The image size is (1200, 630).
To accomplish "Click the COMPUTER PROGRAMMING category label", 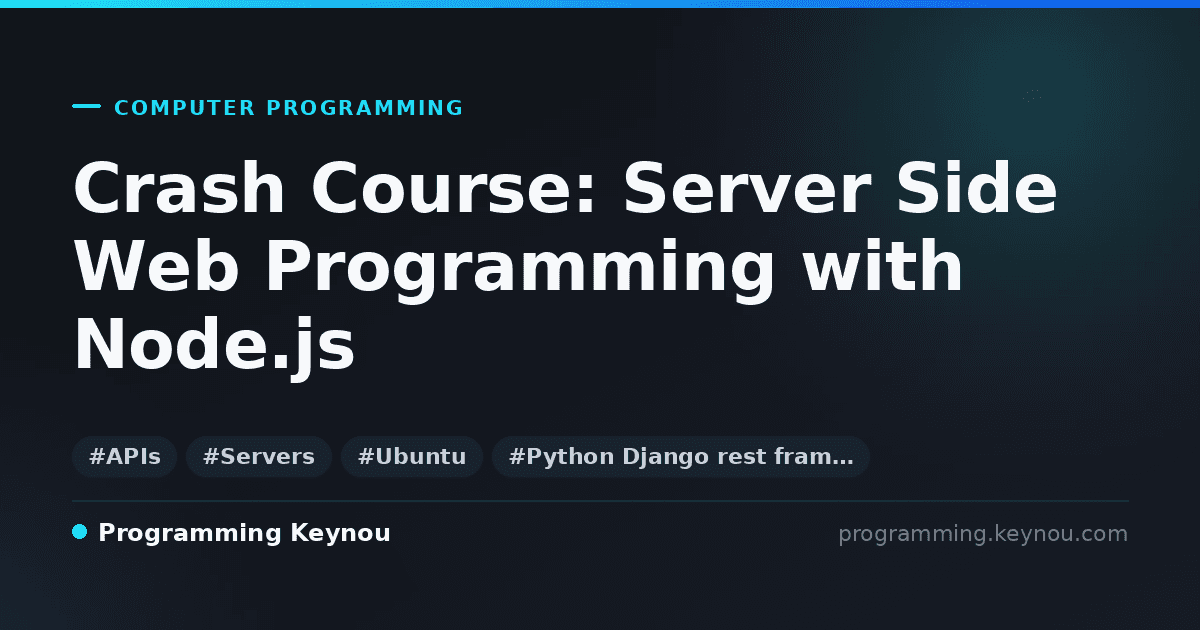I will 289,108.
